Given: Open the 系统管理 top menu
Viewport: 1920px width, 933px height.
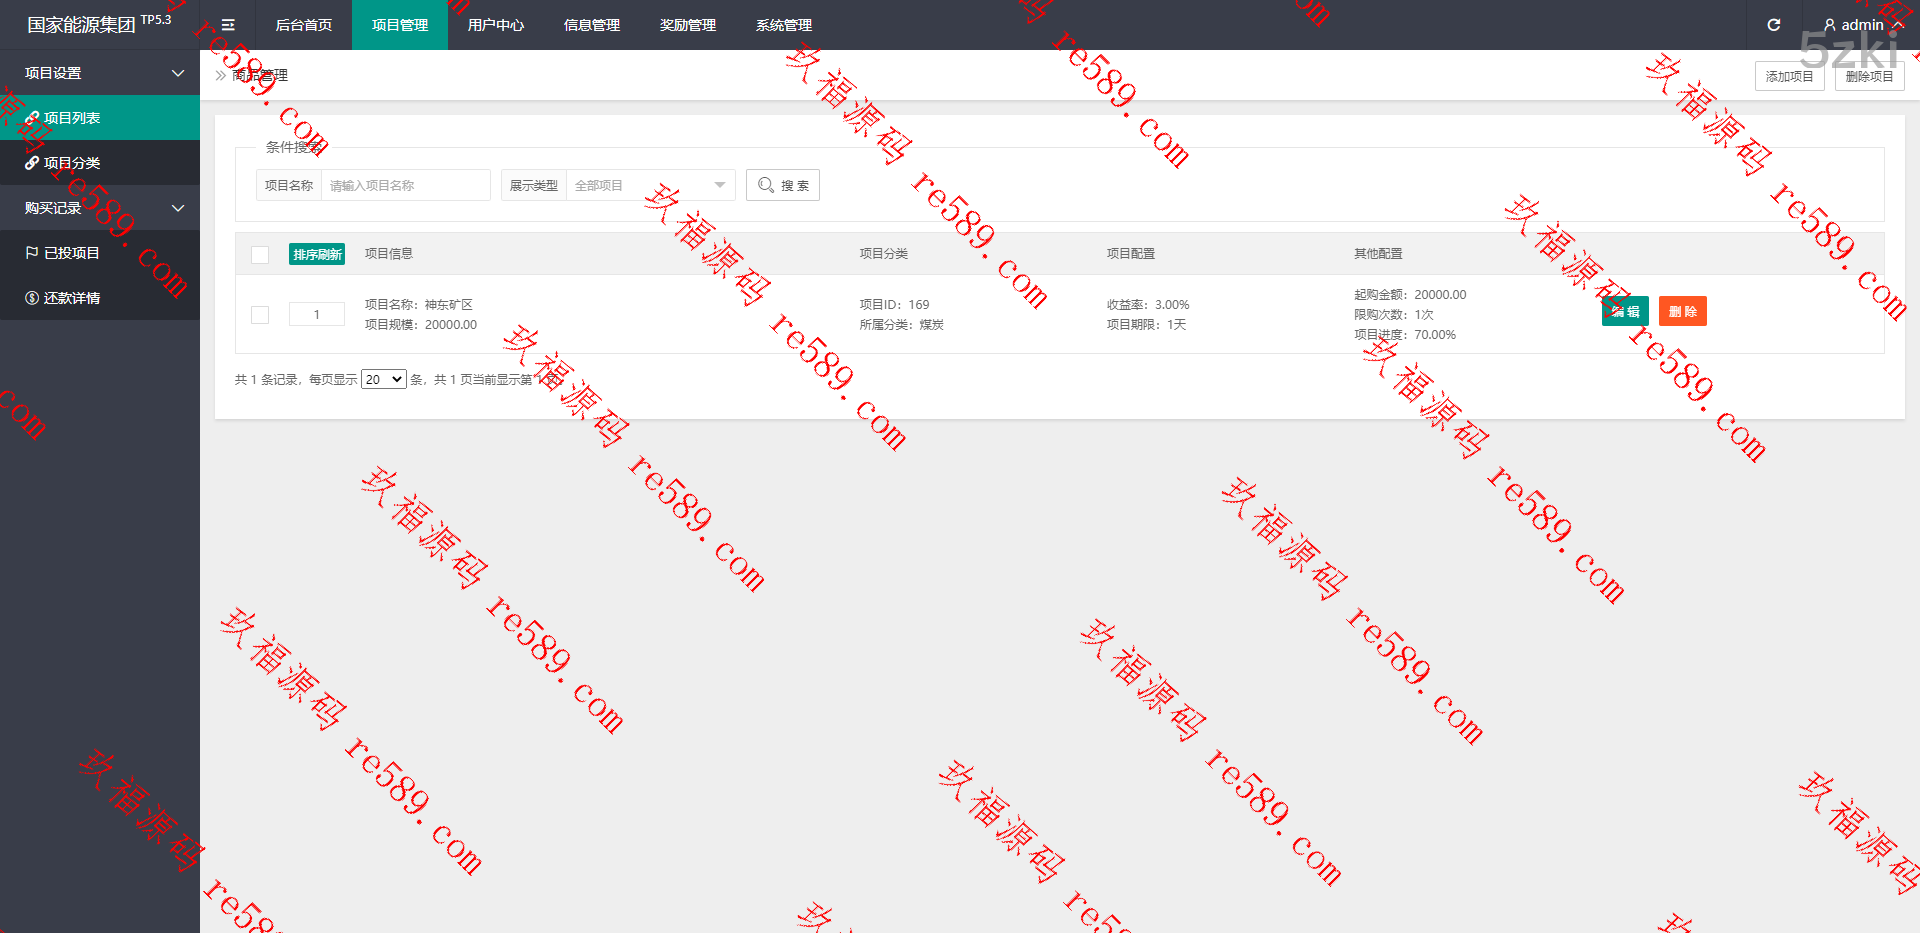Looking at the screenshot, I should point(783,25).
